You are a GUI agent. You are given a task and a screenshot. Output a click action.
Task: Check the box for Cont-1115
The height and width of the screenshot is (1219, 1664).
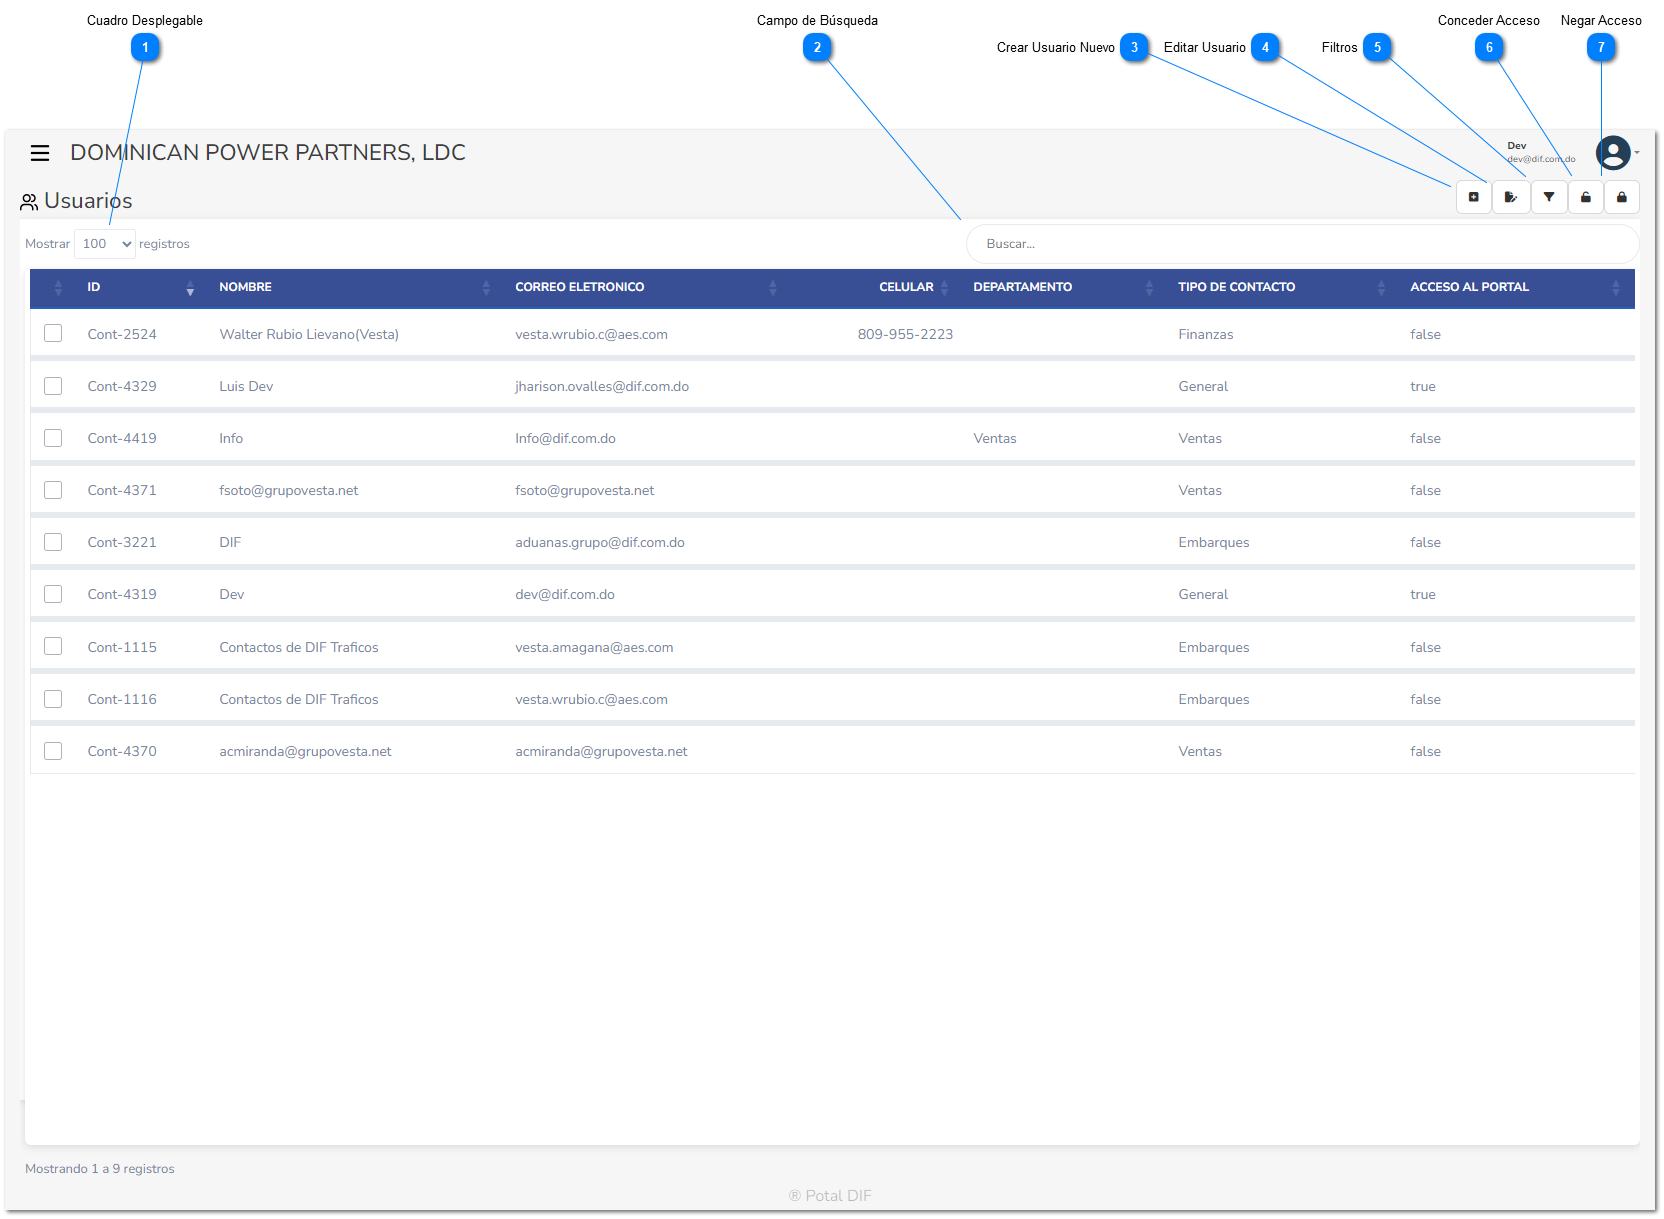(x=53, y=646)
